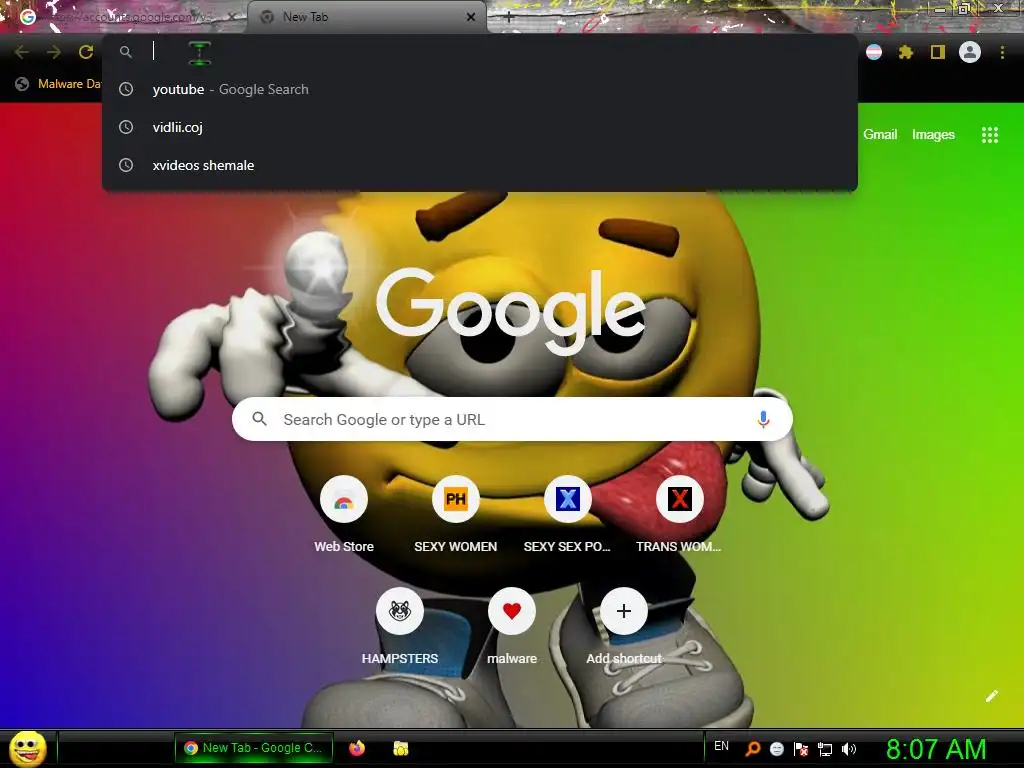Click the Add shortcut plus button
The width and height of the screenshot is (1024, 768).
click(624, 611)
